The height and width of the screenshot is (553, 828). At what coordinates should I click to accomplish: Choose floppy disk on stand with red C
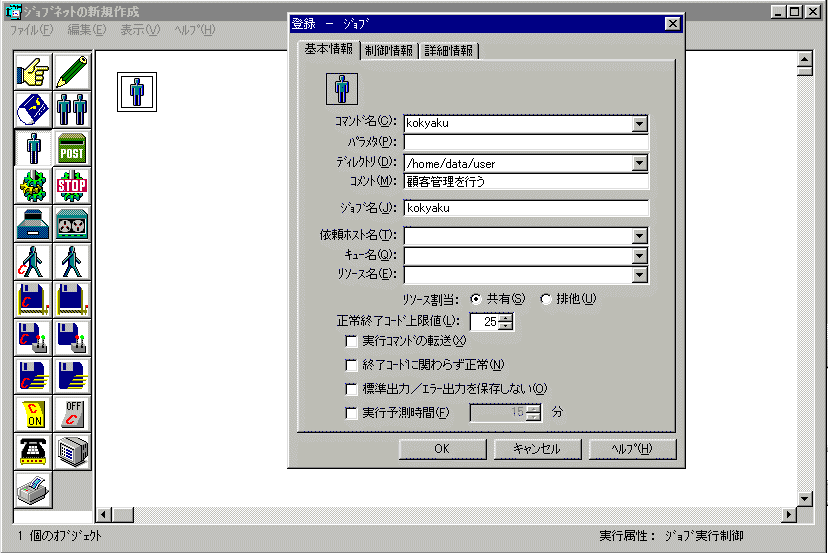(33, 300)
